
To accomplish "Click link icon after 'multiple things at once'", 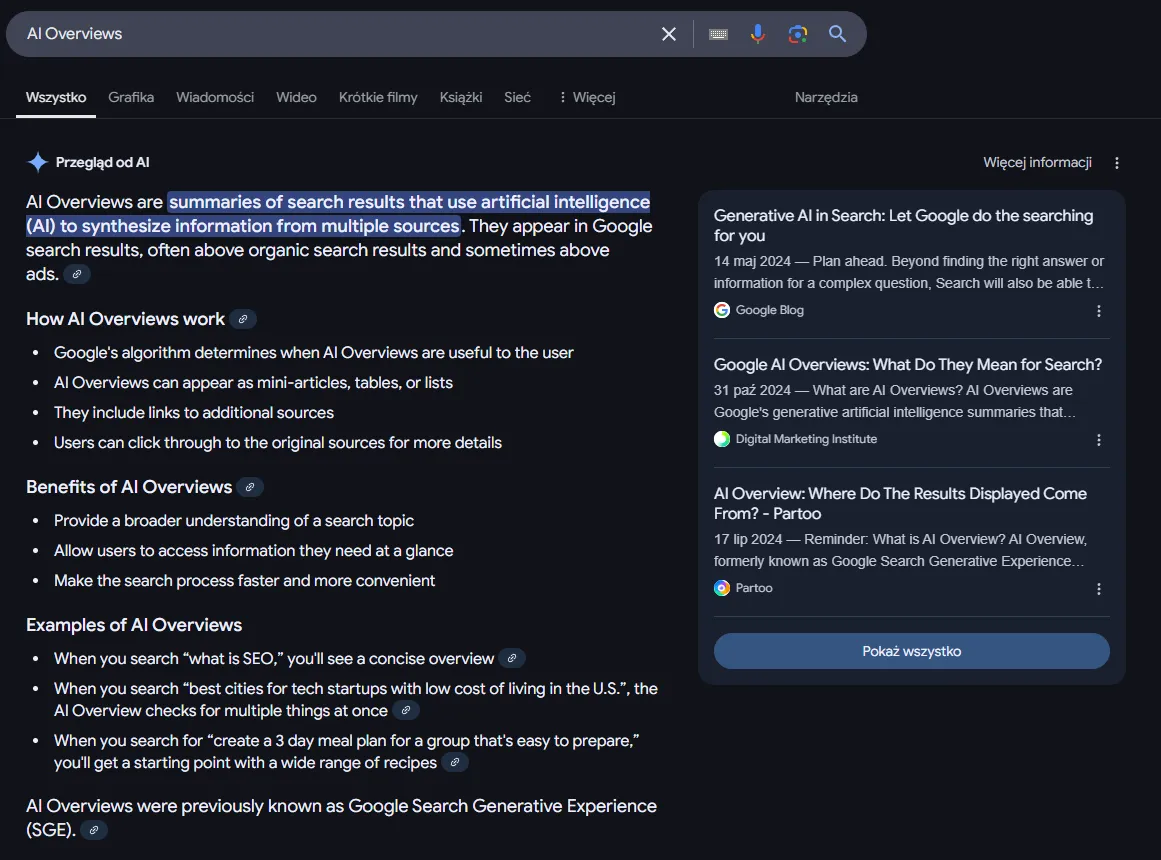I will (406, 710).
